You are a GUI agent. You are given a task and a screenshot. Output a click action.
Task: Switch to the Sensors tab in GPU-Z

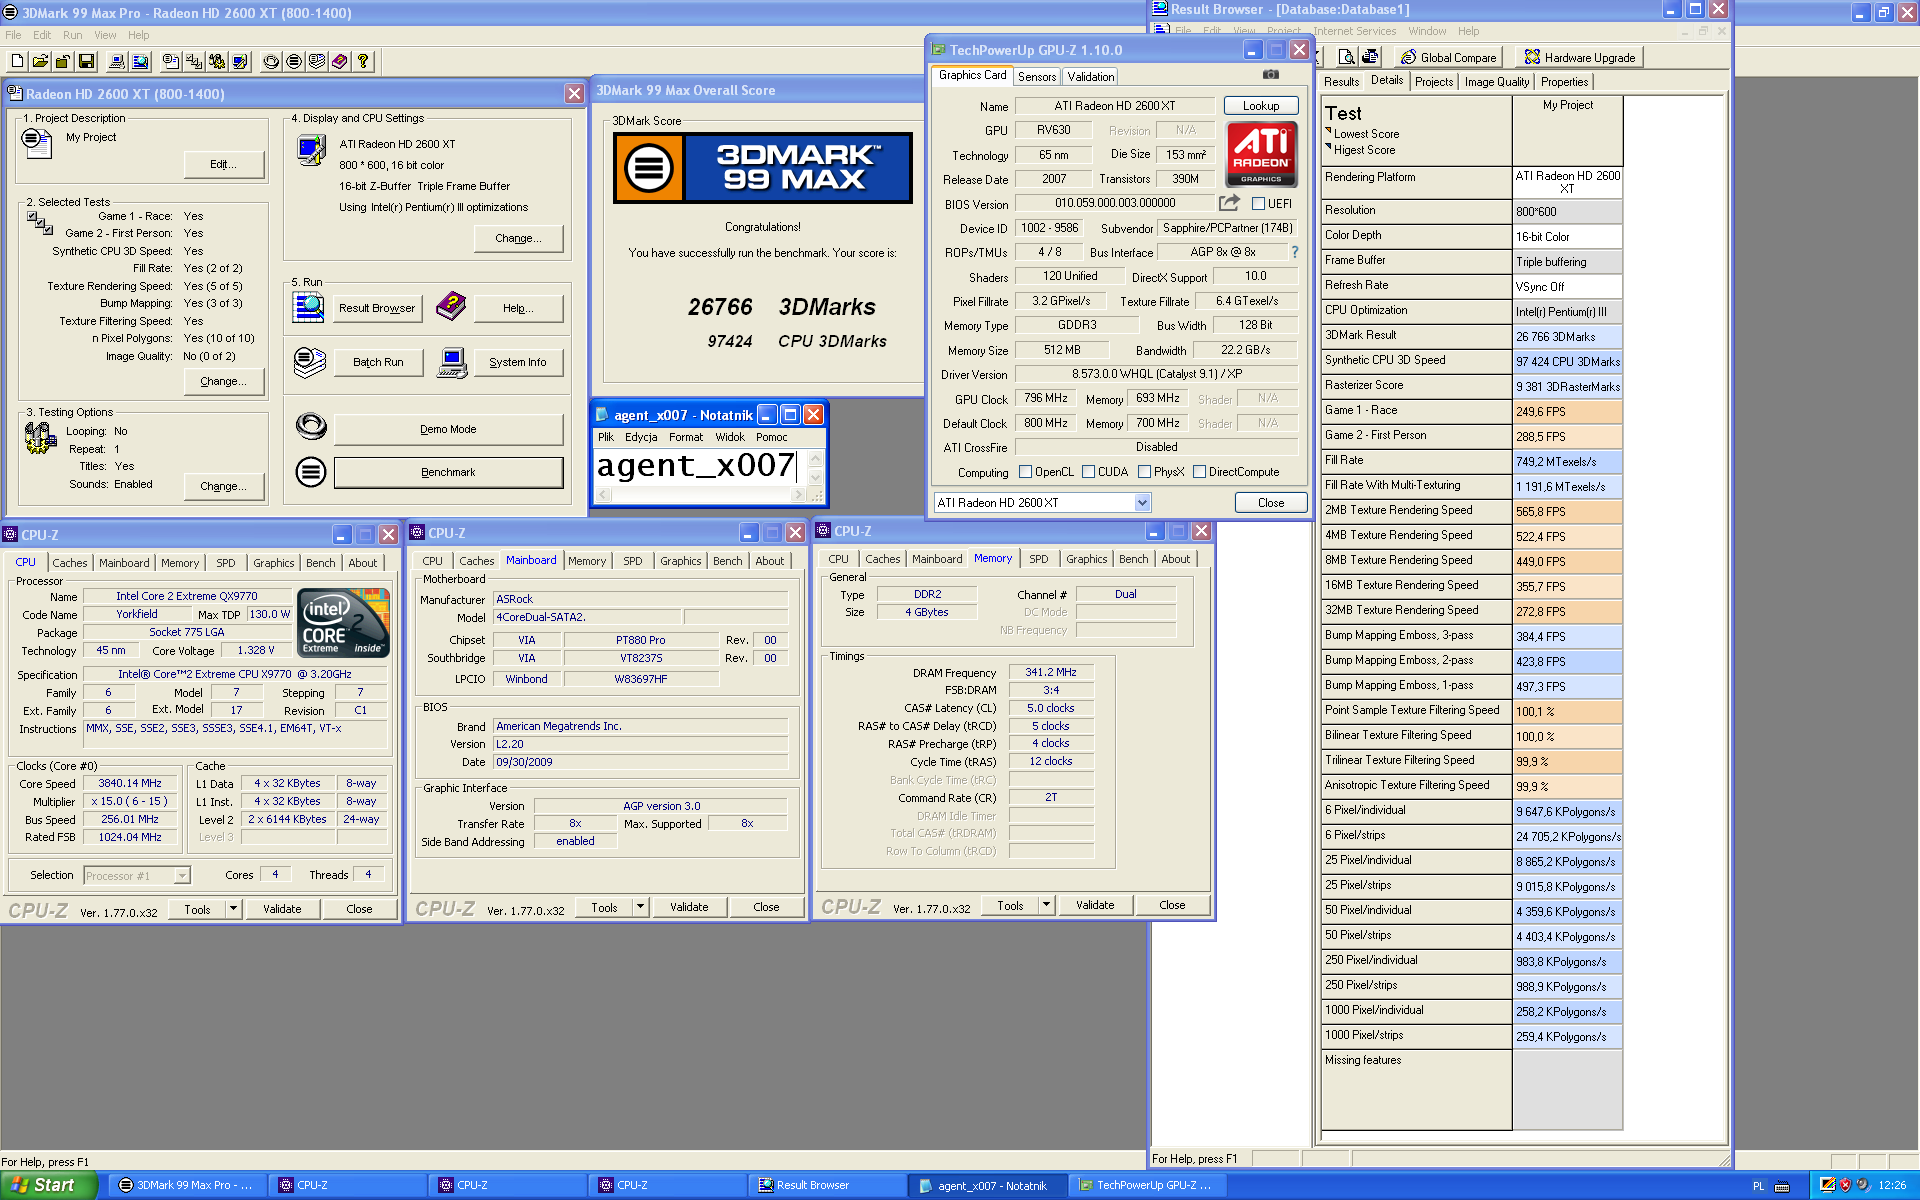point(1037,77)
